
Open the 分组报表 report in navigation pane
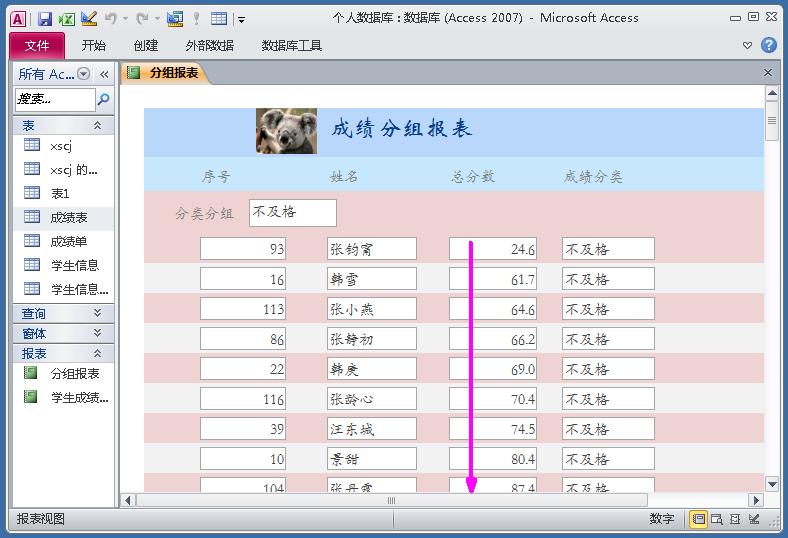click(64, 373)
